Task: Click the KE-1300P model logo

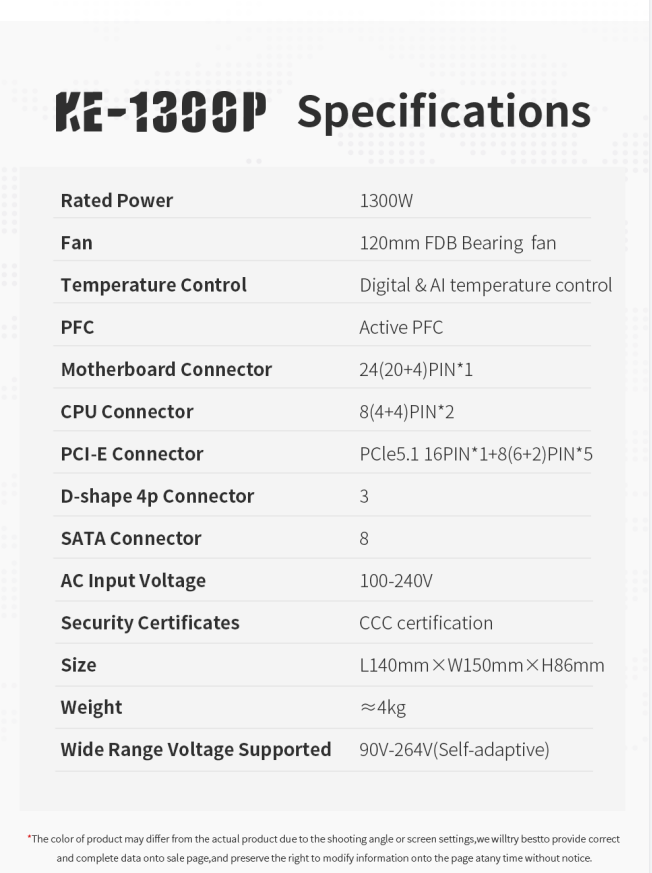Action: 161,112
